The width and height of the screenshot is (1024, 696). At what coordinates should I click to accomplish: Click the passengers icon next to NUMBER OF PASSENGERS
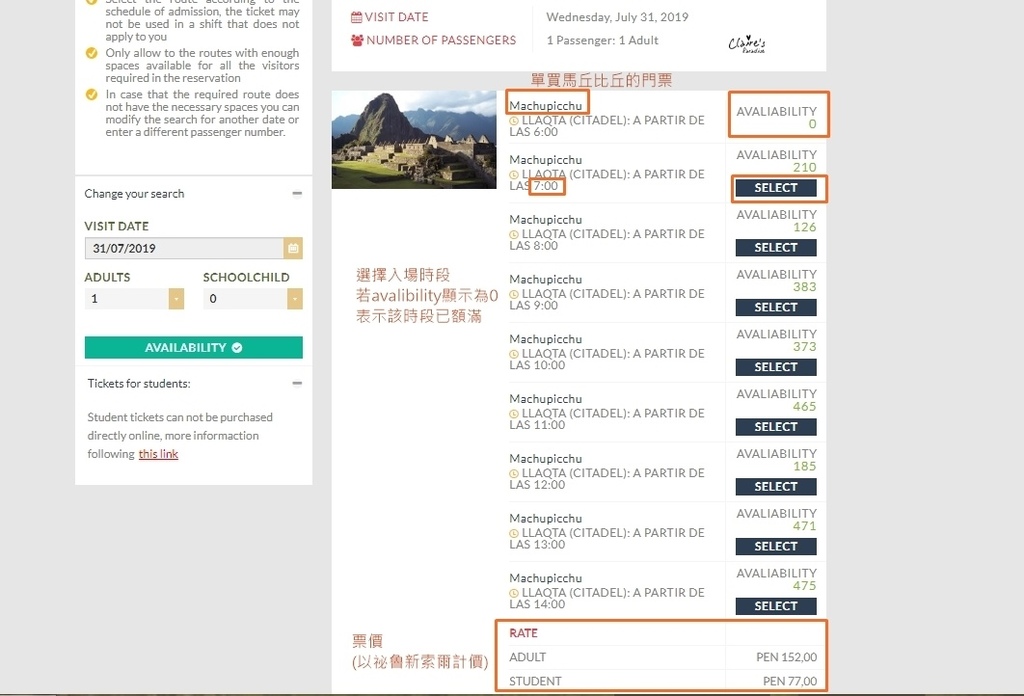coord(357,41)
